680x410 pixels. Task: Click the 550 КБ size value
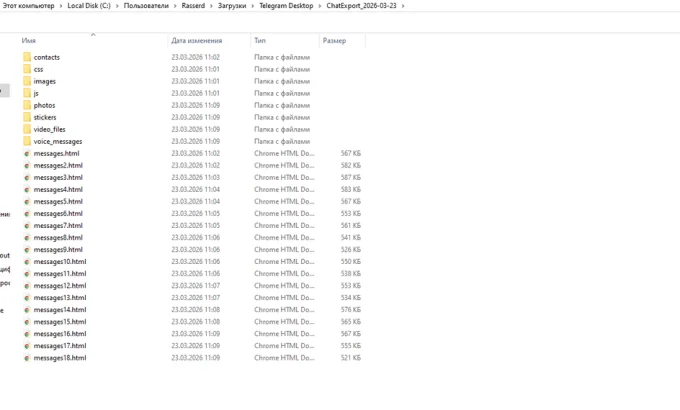point(350,262)
